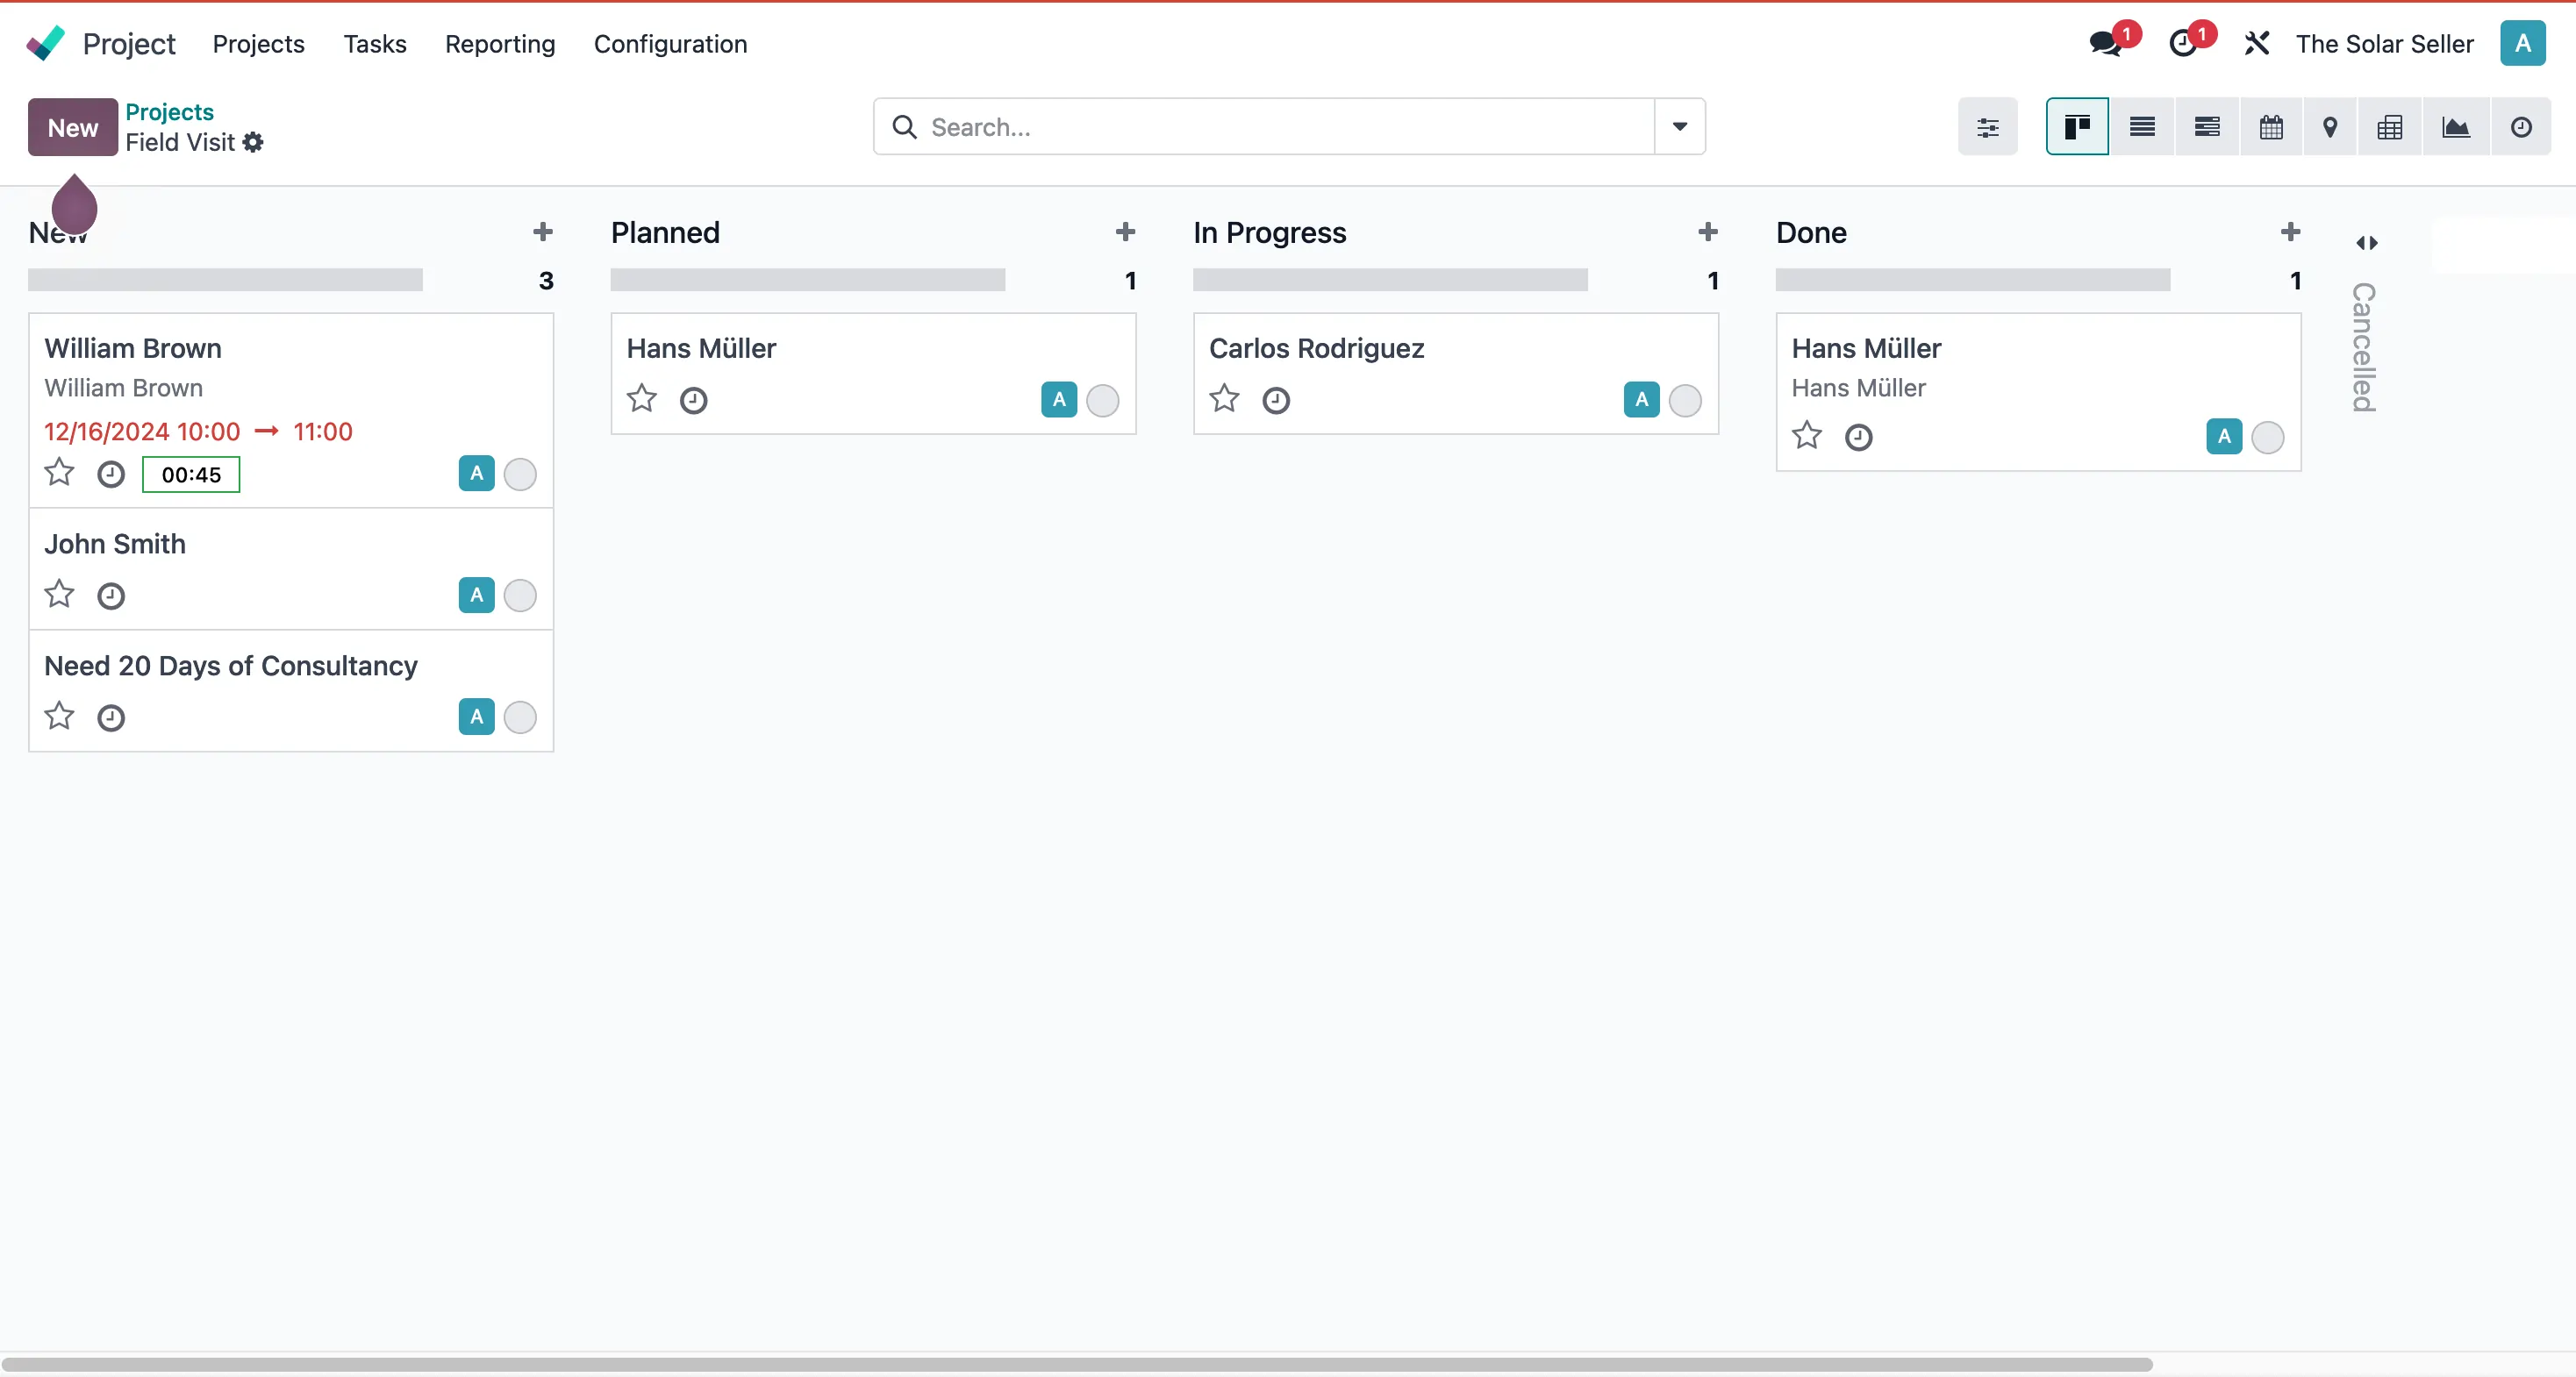Open the activities clock icon in navbar

[2183, 43]
